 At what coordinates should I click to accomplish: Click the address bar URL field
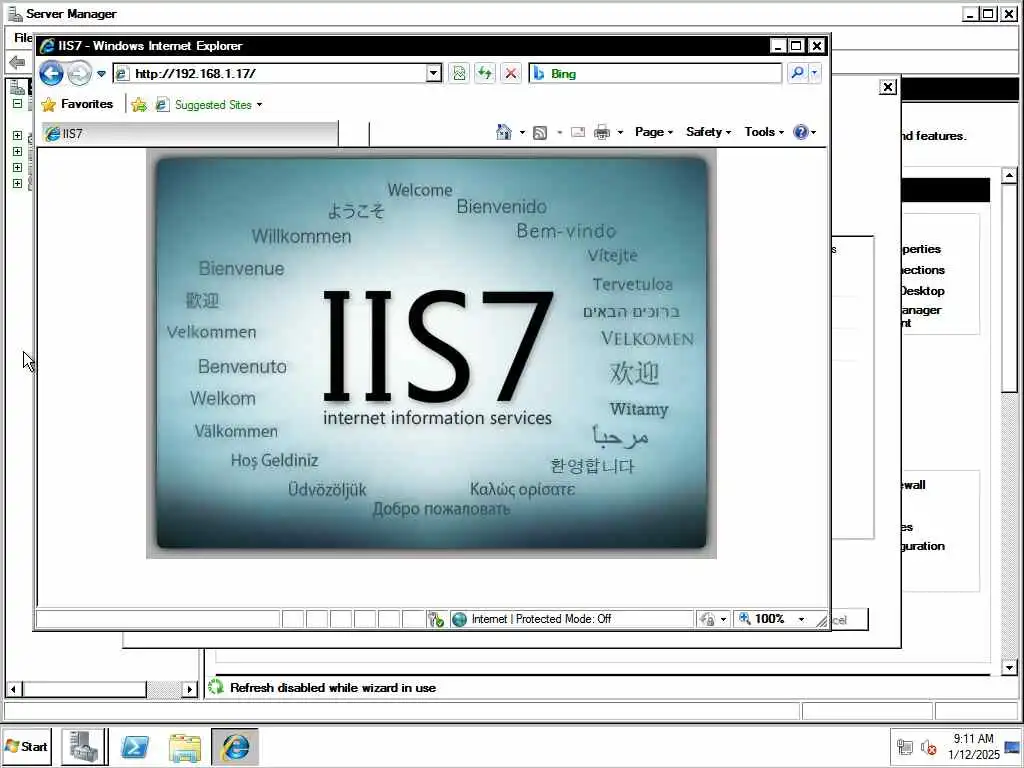click(x=270, y=73)
